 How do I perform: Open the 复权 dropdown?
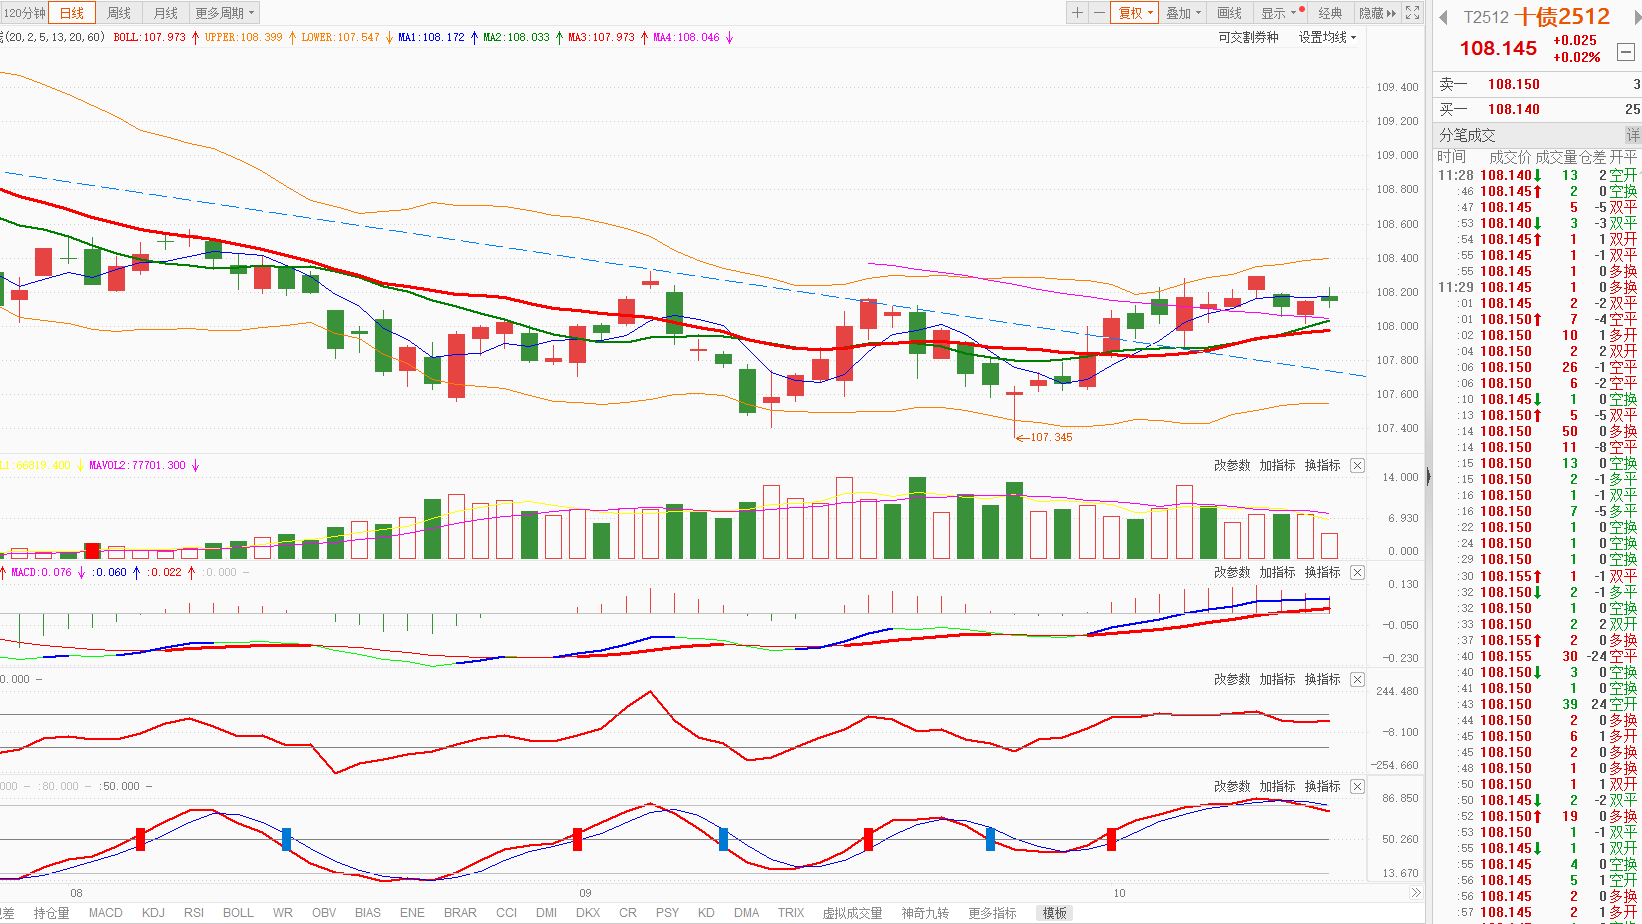1135,13
